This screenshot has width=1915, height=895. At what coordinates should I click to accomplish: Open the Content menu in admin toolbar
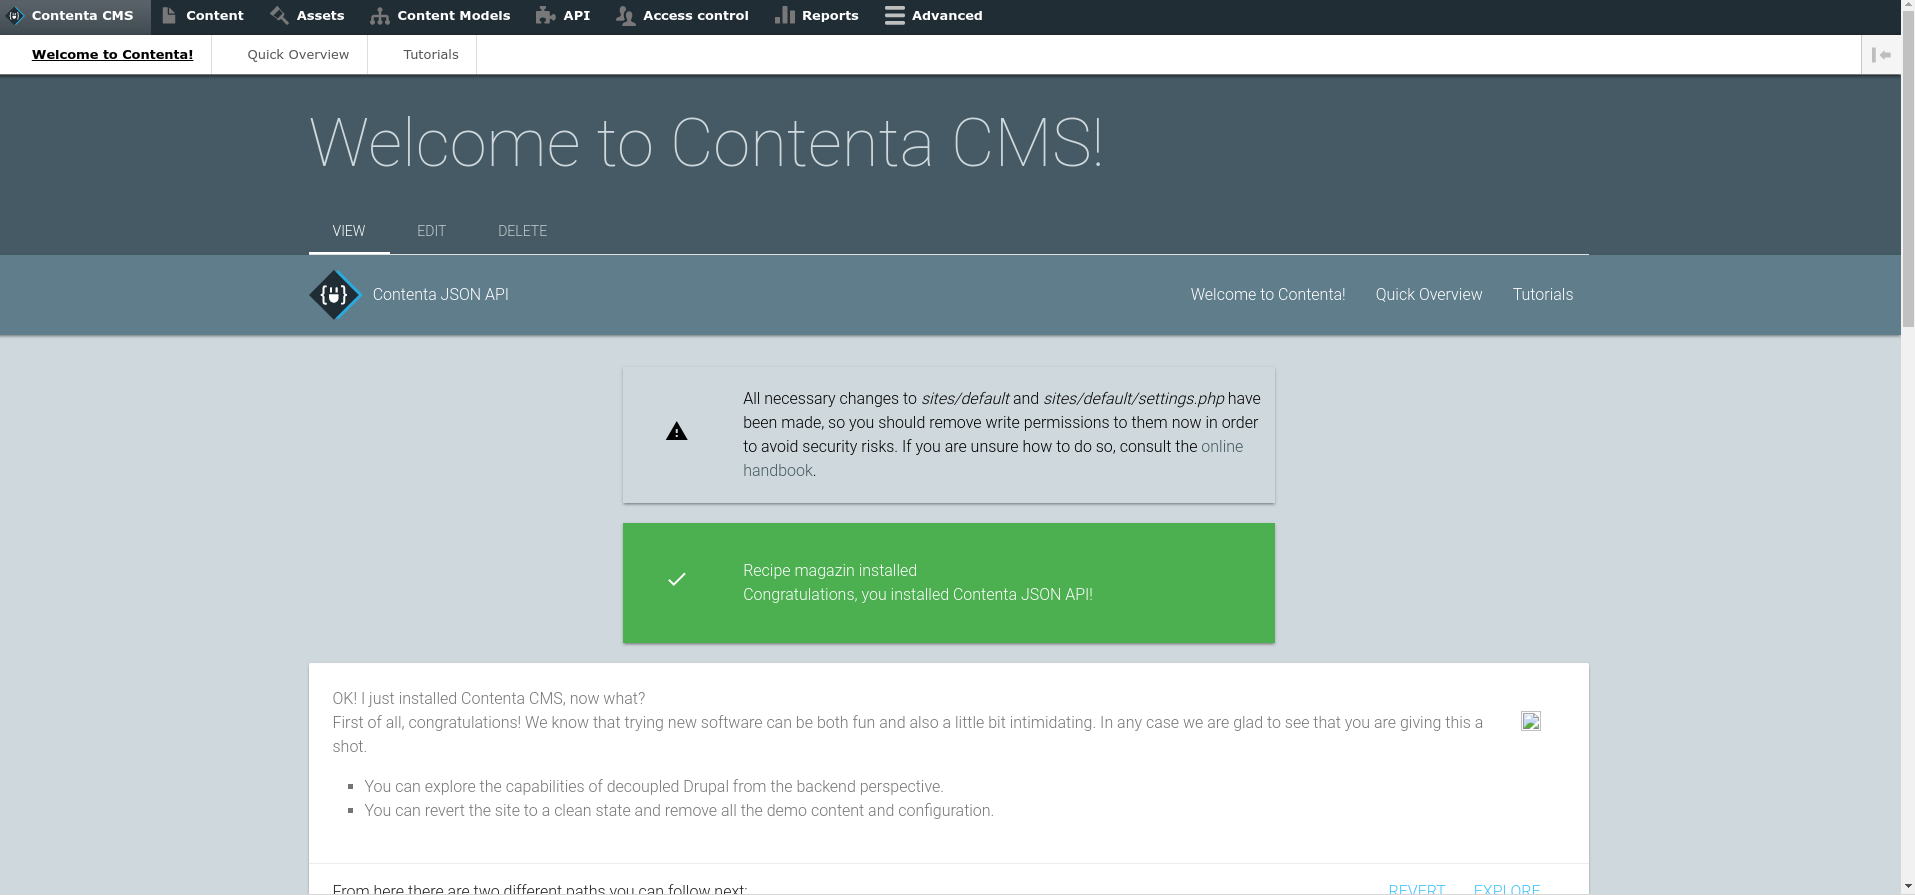203,16
